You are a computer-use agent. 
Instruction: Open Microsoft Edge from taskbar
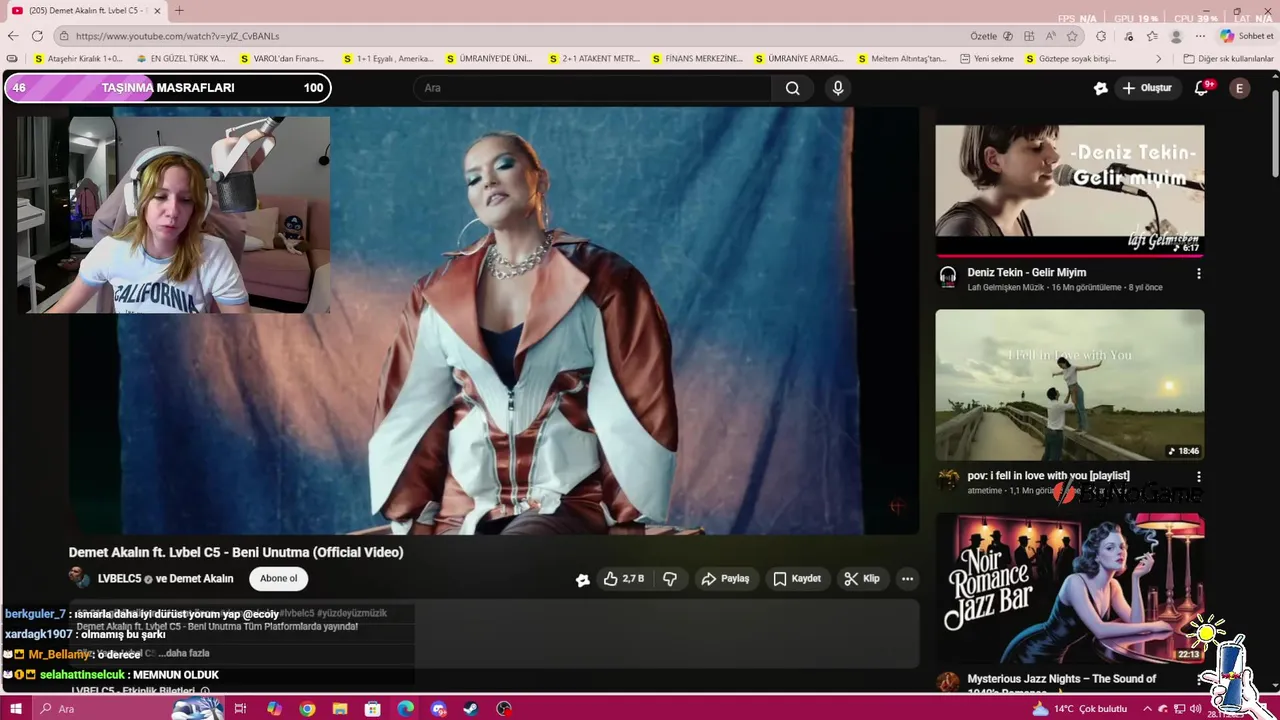click(405, 709)
